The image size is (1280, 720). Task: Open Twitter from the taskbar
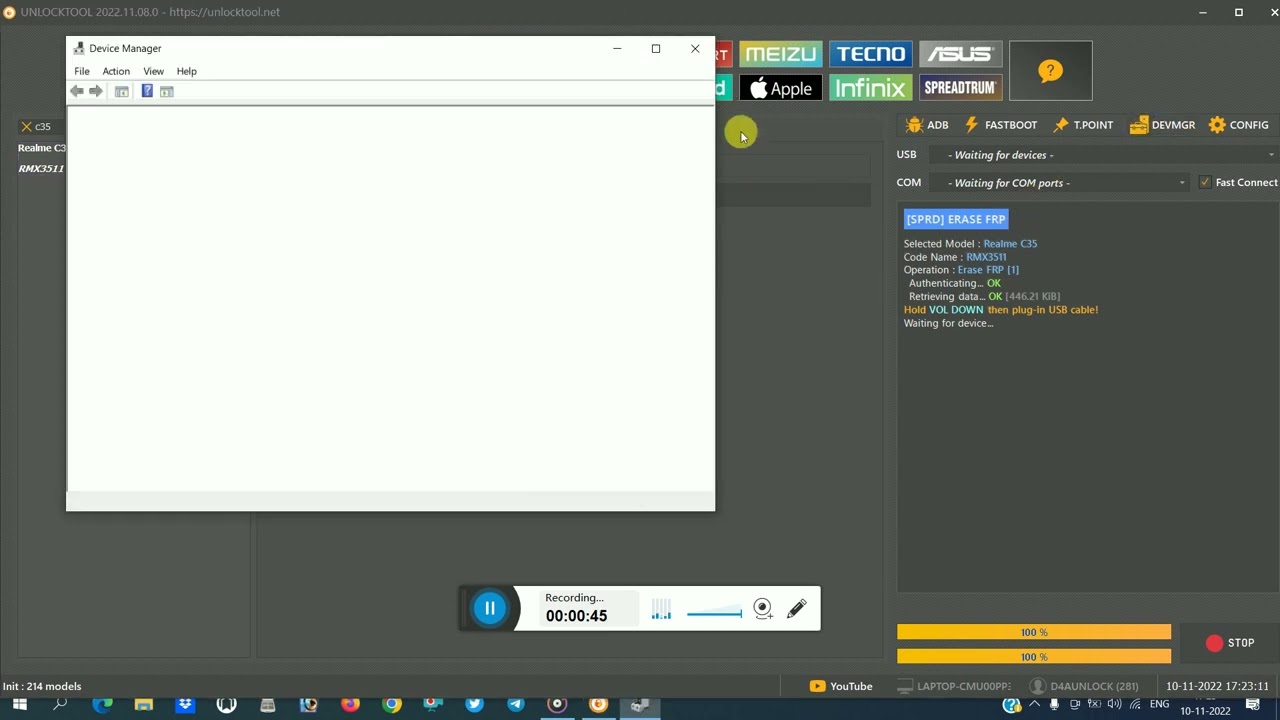(474, 705)
